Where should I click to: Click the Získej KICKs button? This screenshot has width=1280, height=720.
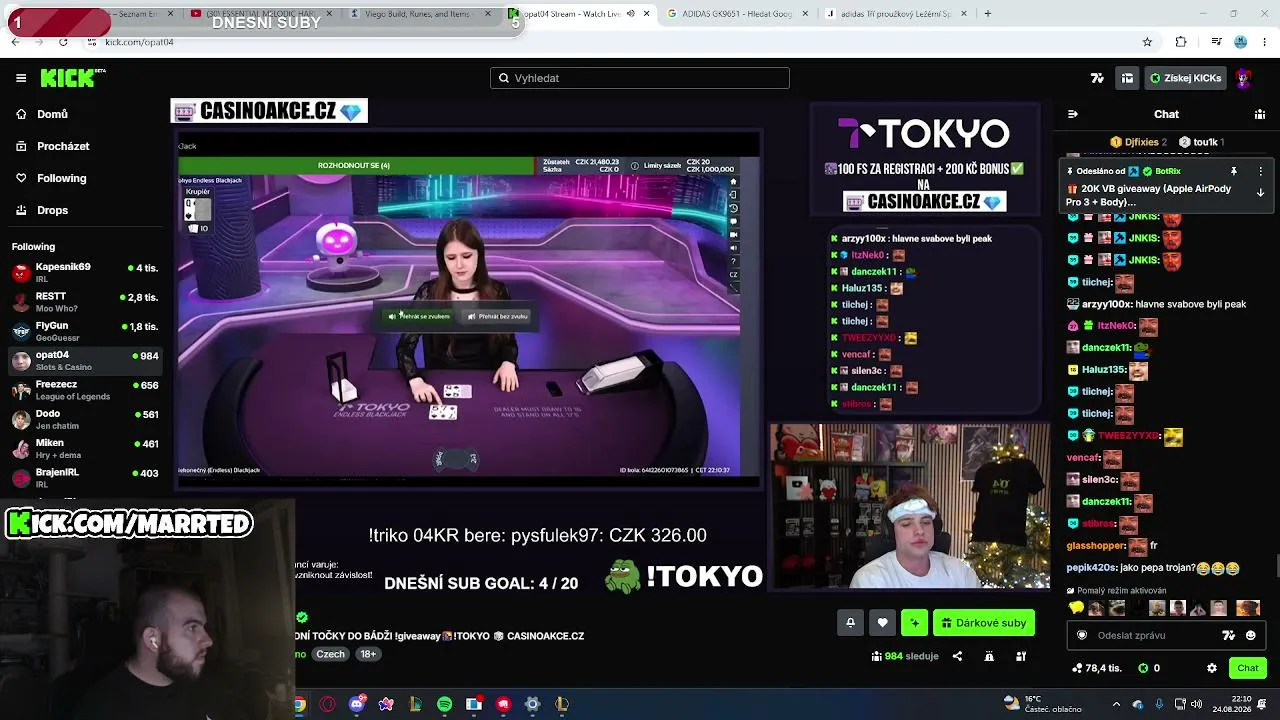pos(1185,78)
